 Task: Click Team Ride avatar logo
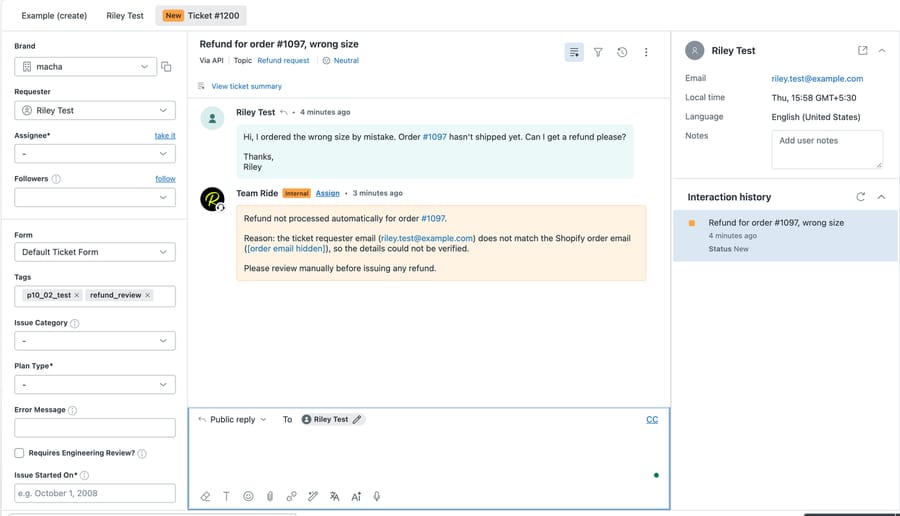pos(212,199)
